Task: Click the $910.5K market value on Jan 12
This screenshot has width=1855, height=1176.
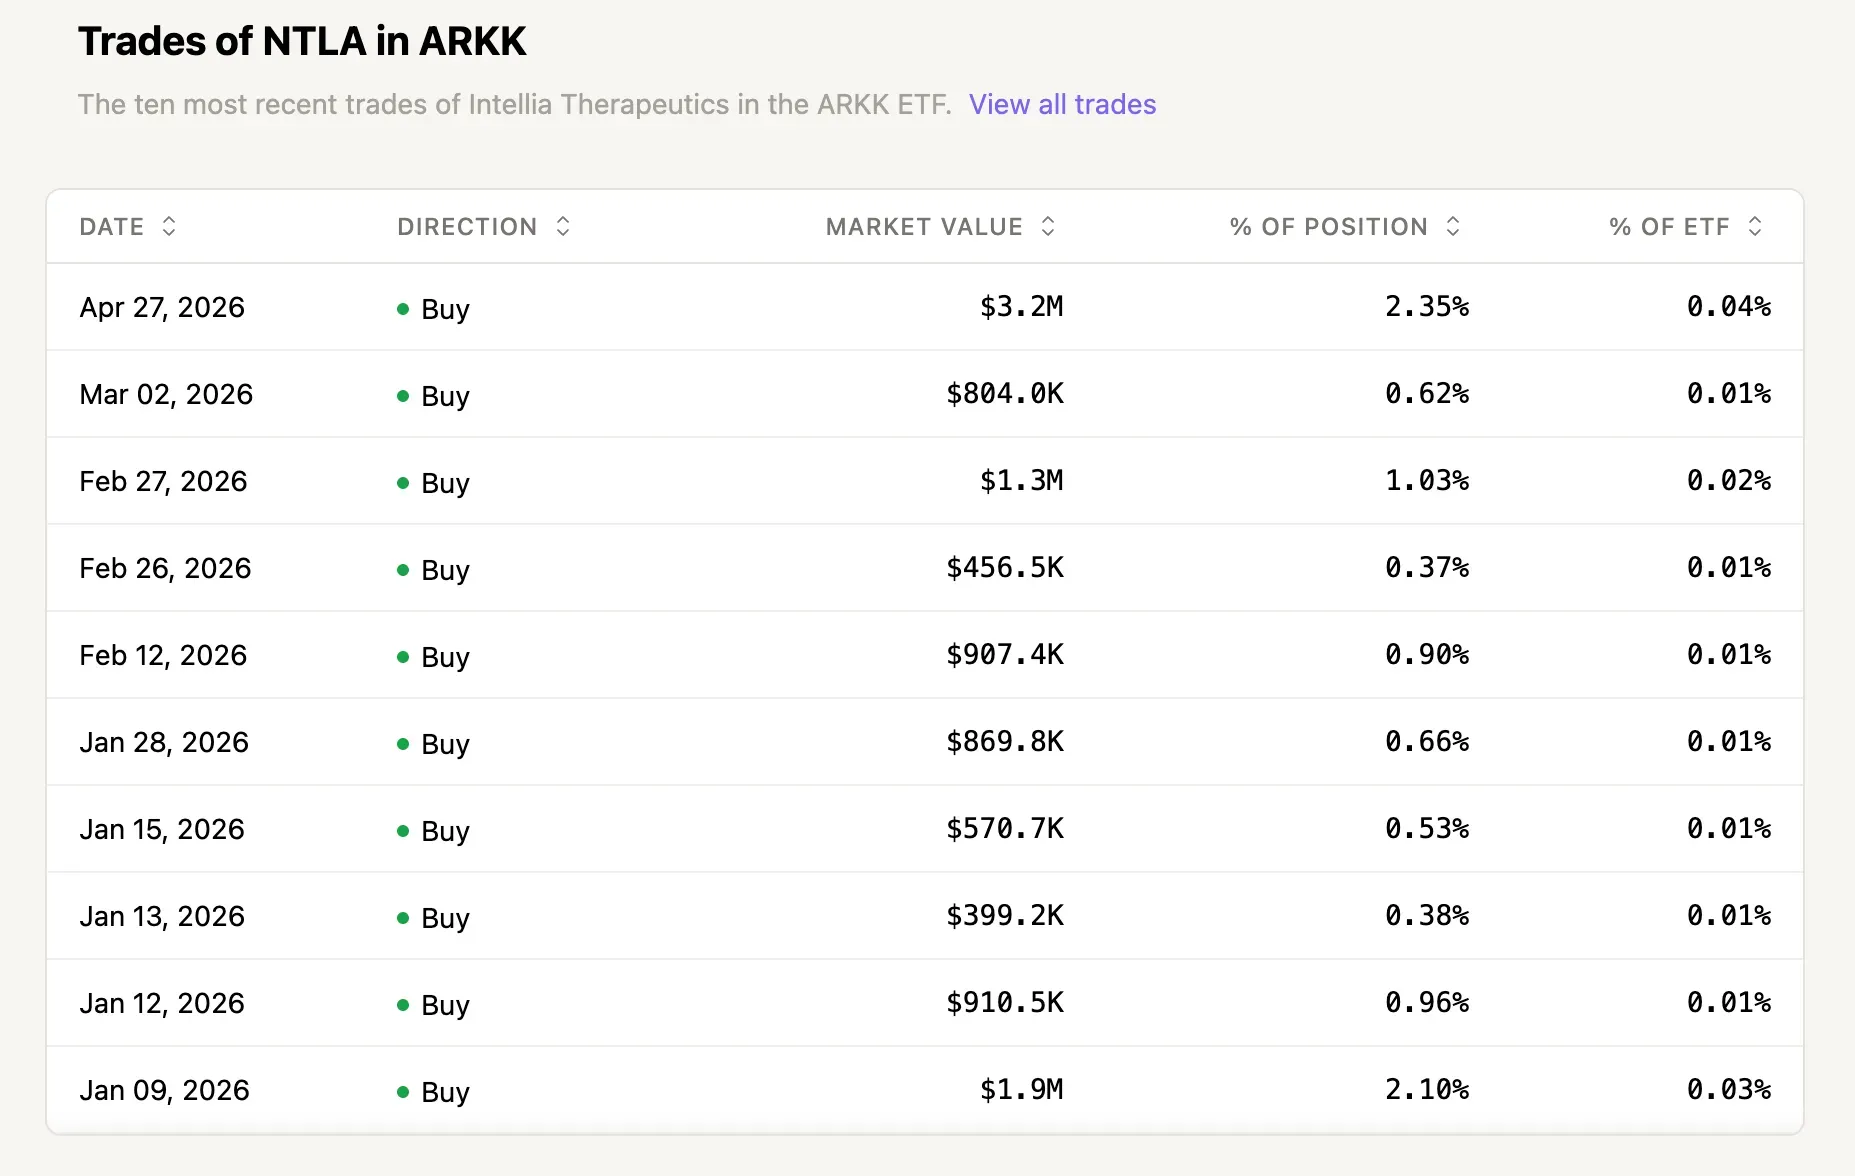Action: (1005, 1003)
